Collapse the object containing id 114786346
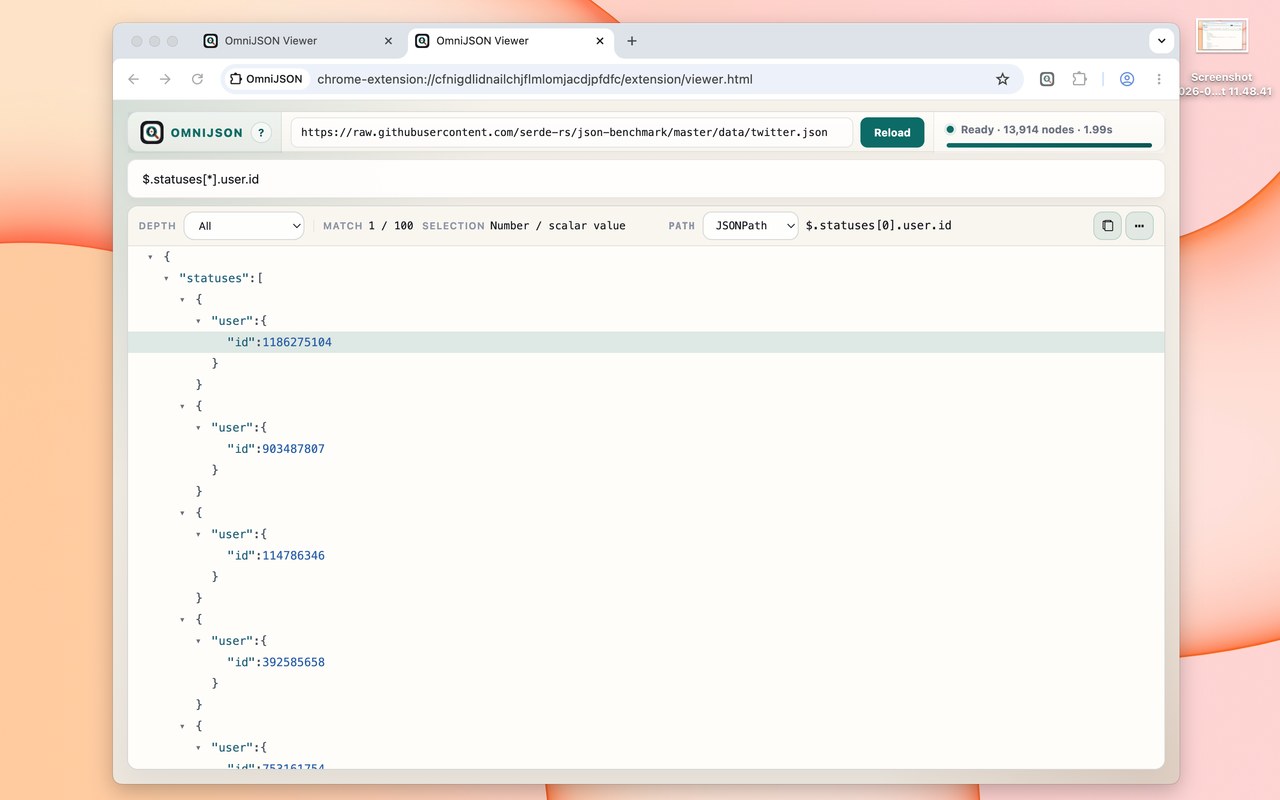Screen dimensions: 1280x800 pyautogui.click(x=182, y=513)
